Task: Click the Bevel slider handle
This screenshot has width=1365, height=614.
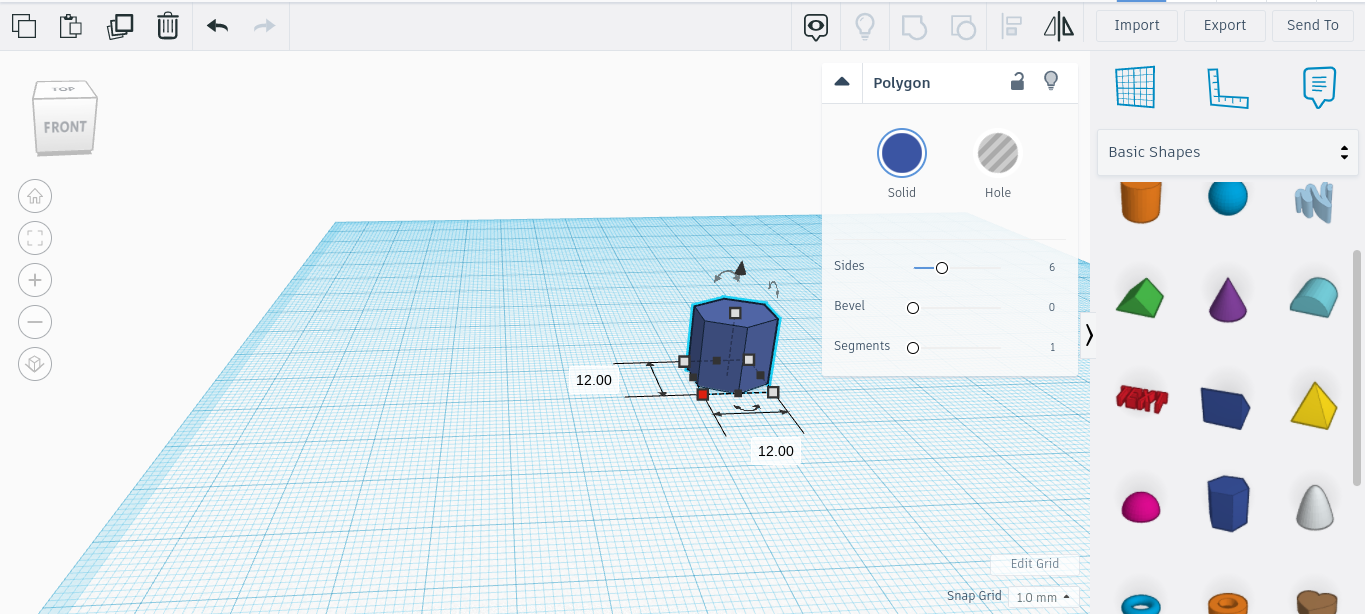Action: tap(913, 308)
